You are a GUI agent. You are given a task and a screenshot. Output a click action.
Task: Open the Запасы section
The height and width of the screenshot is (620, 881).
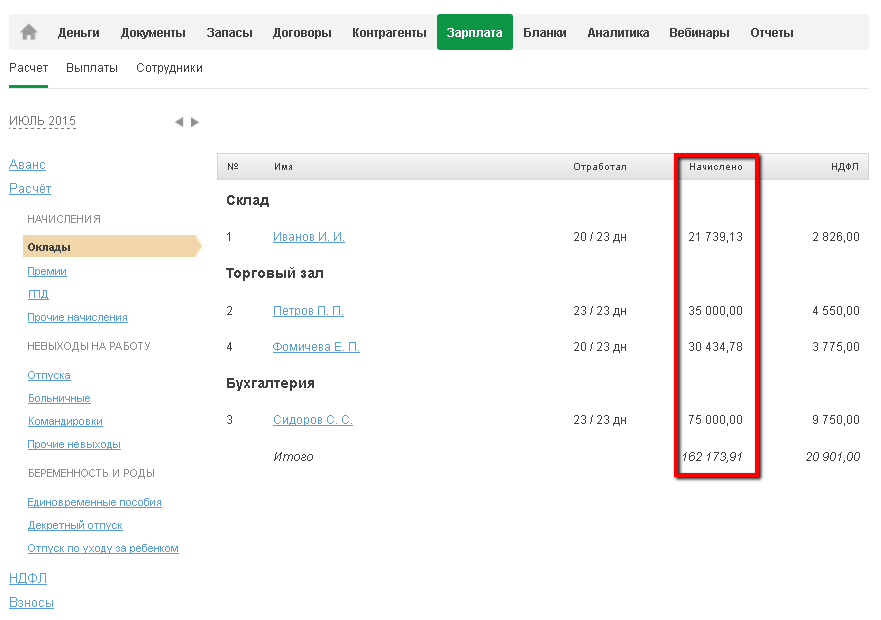(x=229, y=33)
